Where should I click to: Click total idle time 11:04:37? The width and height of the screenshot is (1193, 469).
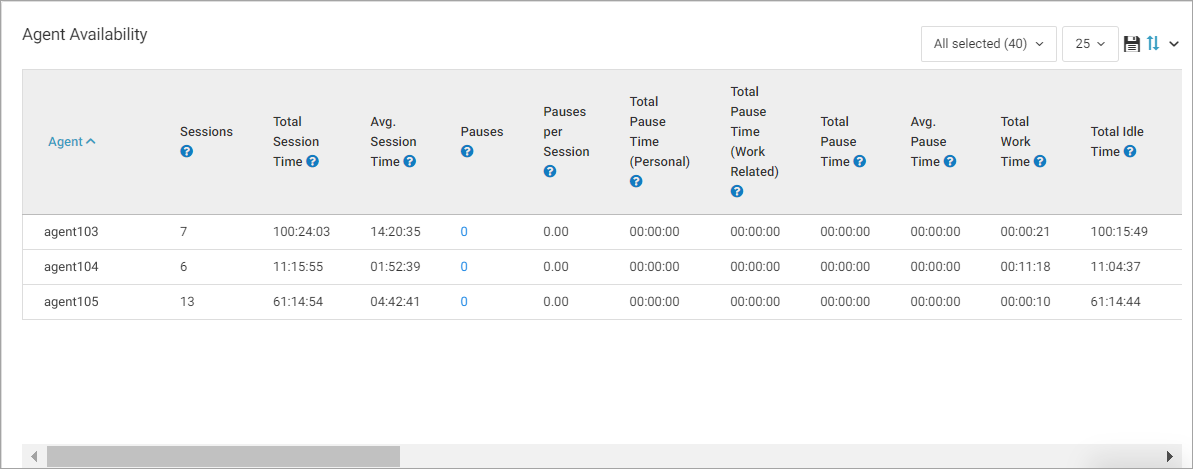click(1115, 266)
